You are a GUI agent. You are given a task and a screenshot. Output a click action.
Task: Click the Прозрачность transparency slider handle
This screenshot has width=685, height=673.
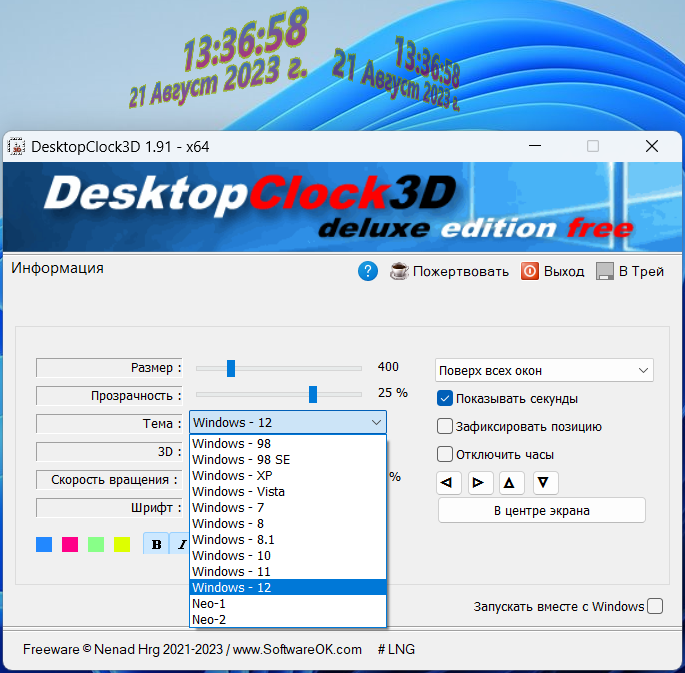pos(313,394)
